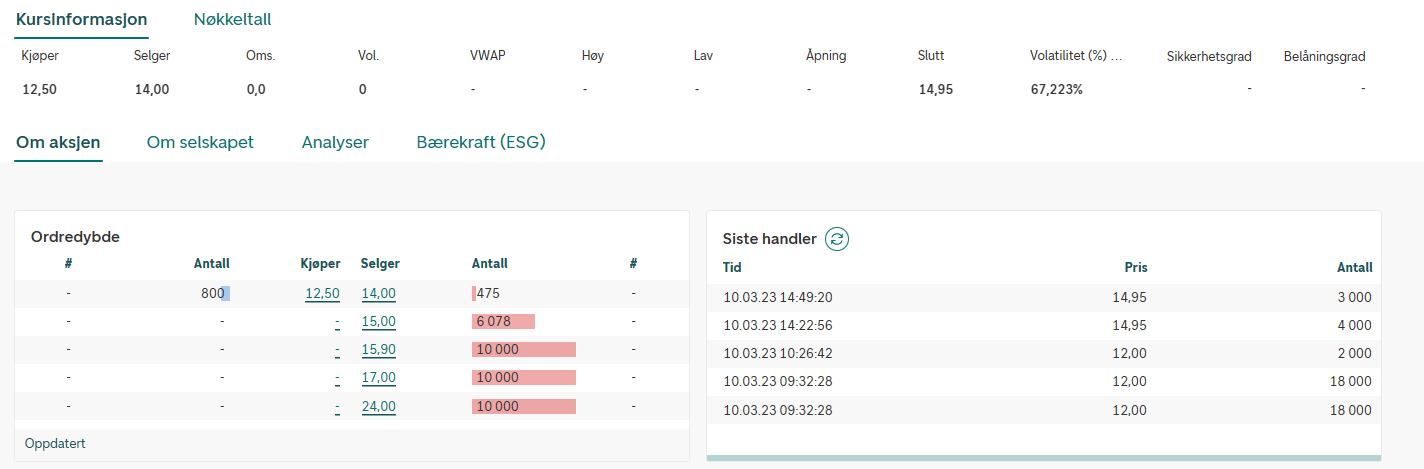Image resolution: width=1424 pixels, height=469 pixels.
Task: Click the red 6 078 volume bar
Action: tap(503, 322)
